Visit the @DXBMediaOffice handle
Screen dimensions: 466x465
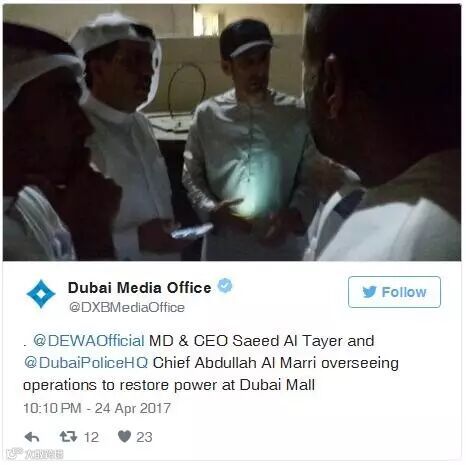point(127,307)
